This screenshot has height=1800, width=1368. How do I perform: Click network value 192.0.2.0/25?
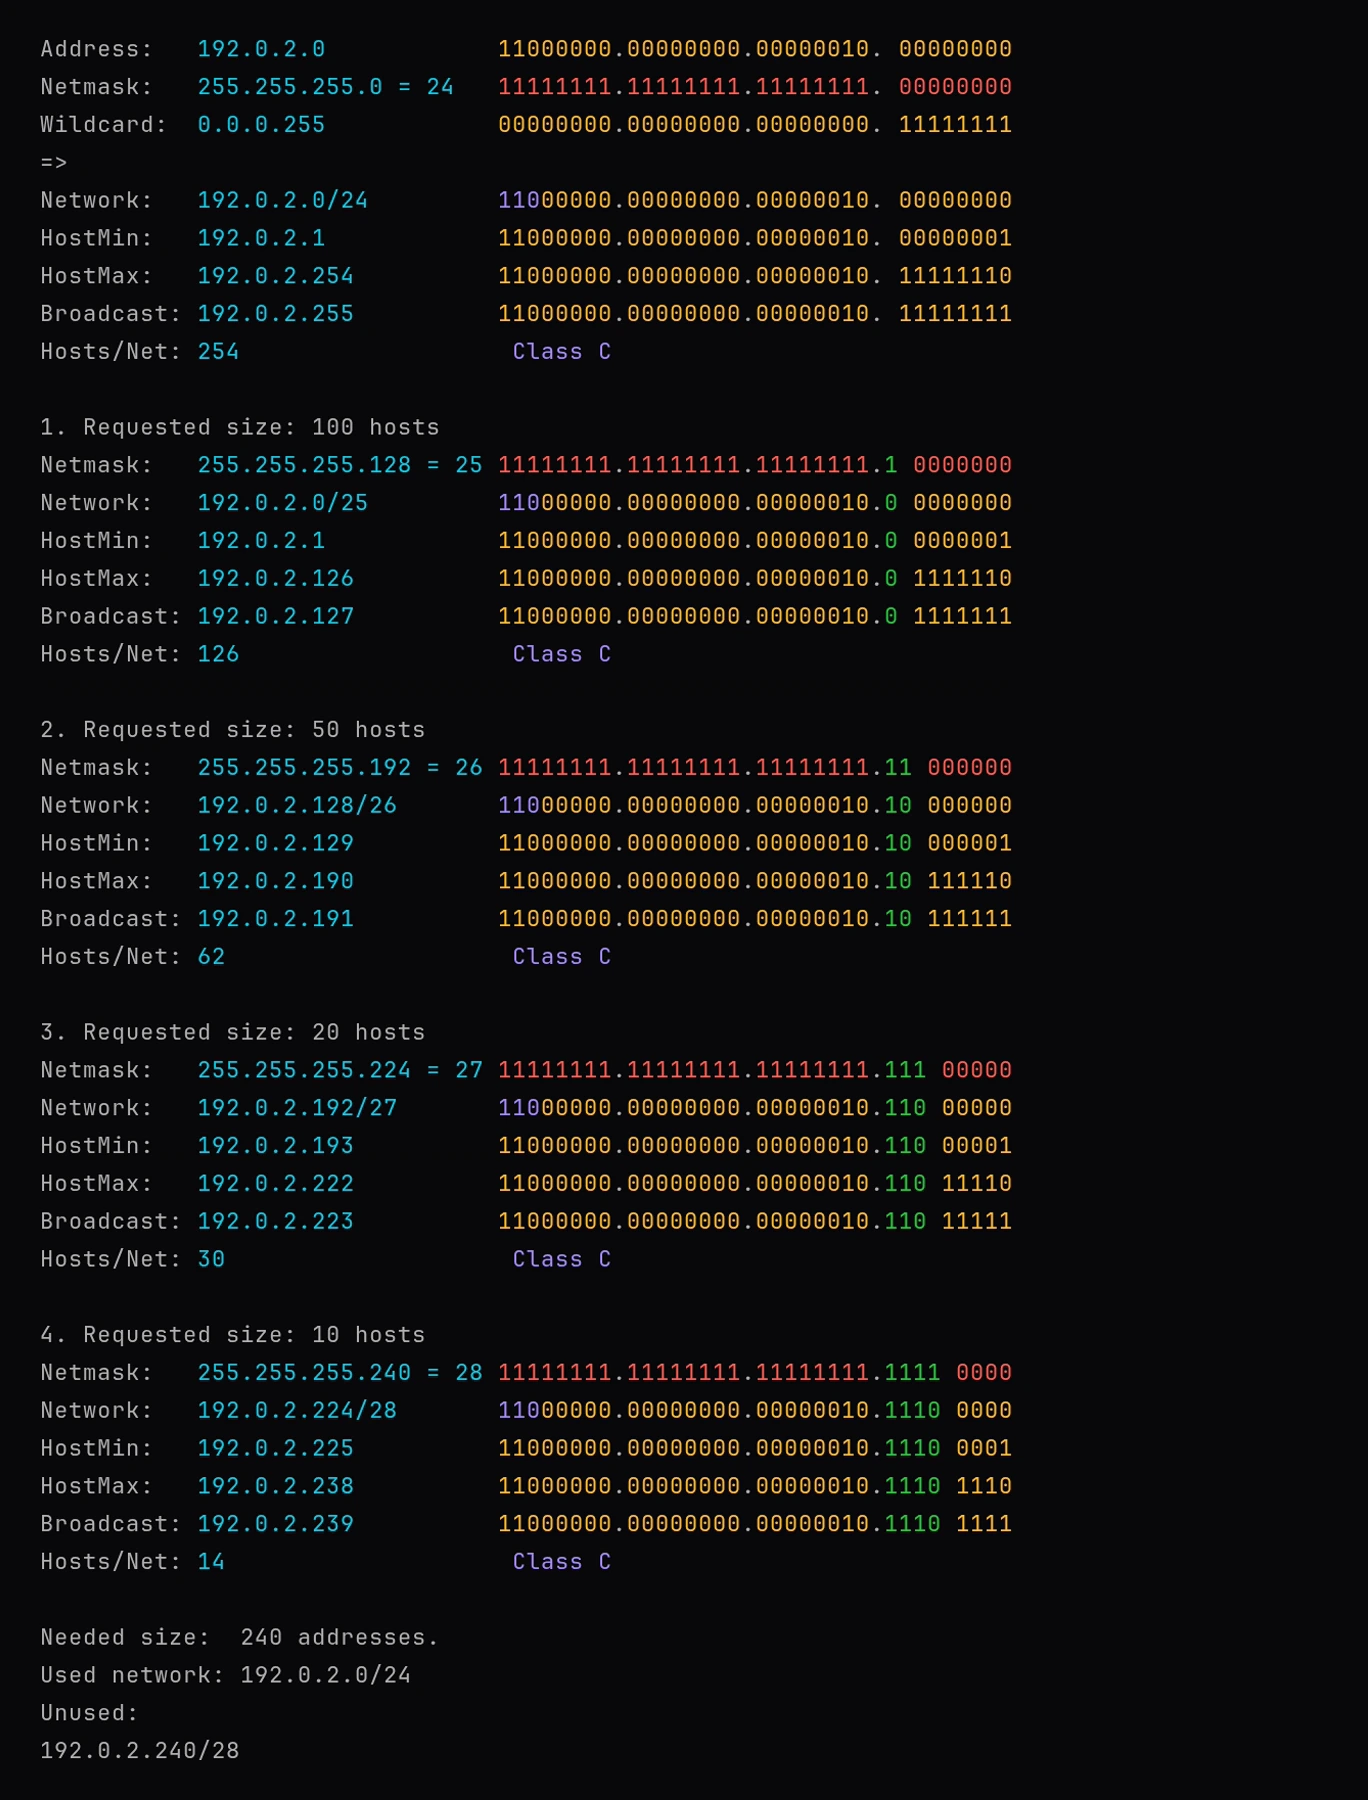tap(283, 503)
